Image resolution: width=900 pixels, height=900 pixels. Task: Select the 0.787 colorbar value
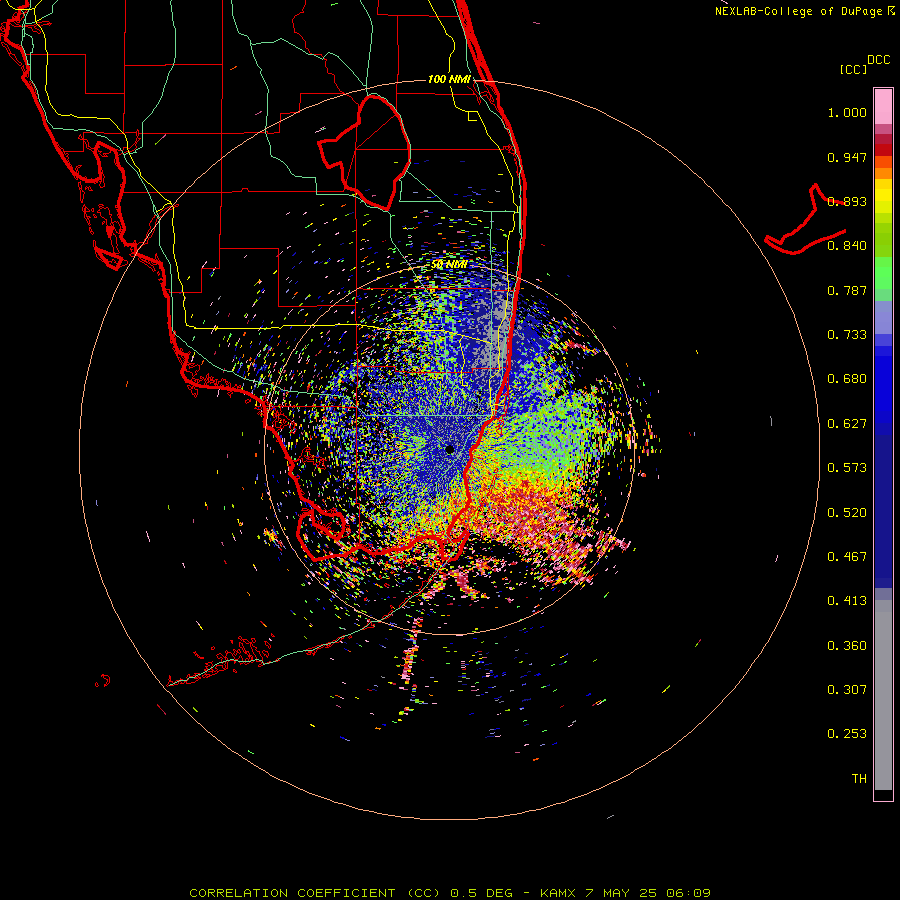click(x=847, y=290)
